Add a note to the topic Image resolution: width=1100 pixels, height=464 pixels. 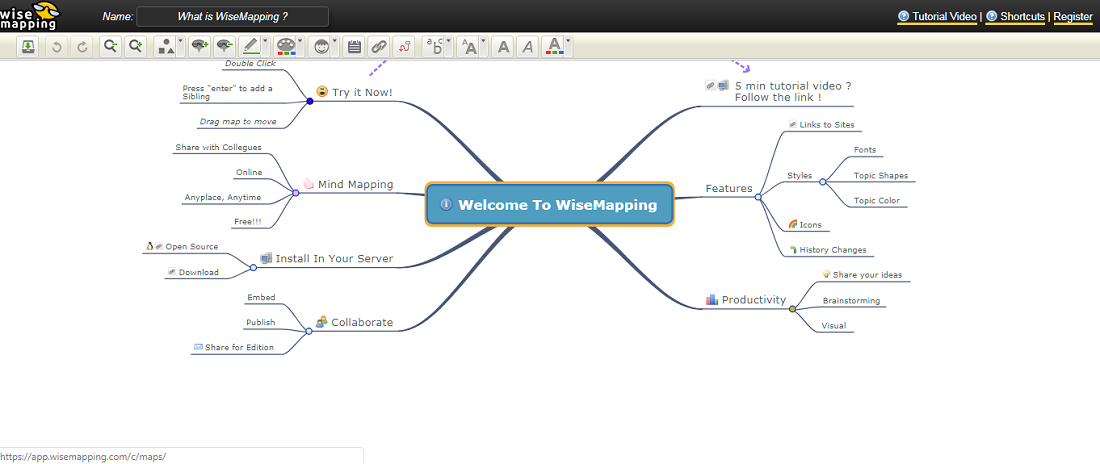[x=354, y=47]
